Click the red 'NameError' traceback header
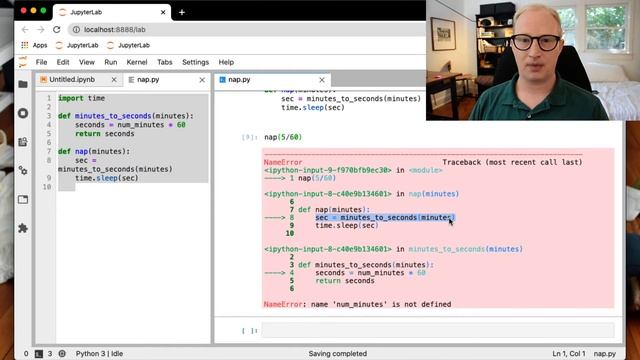 click(x=283, y=162)
